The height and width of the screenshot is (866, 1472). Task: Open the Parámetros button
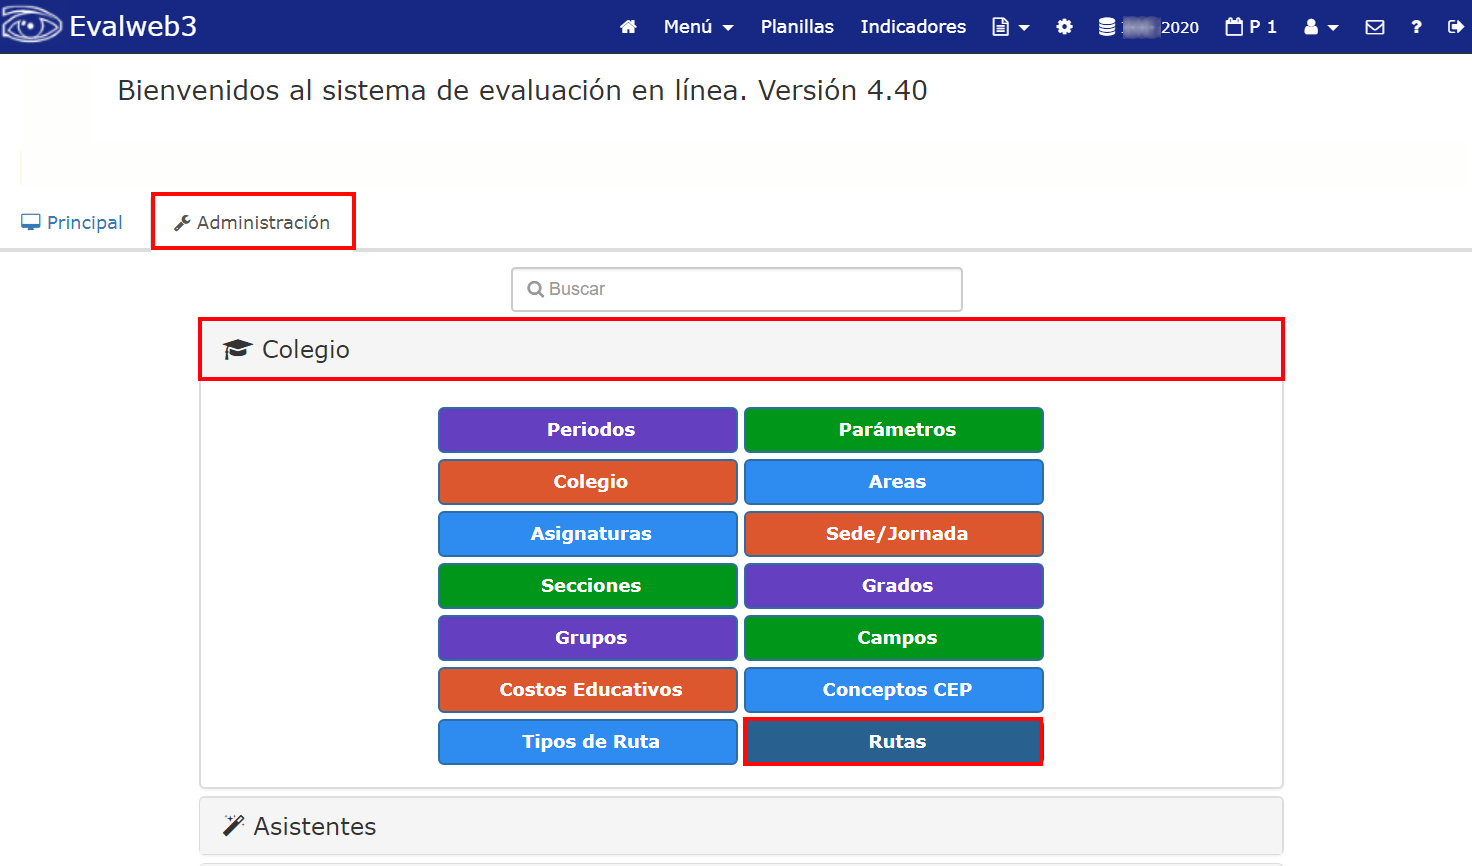894,430
